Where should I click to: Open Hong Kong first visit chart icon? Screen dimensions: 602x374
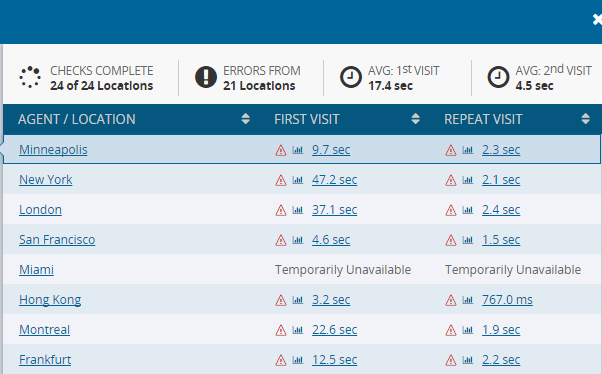click(298, 300)
